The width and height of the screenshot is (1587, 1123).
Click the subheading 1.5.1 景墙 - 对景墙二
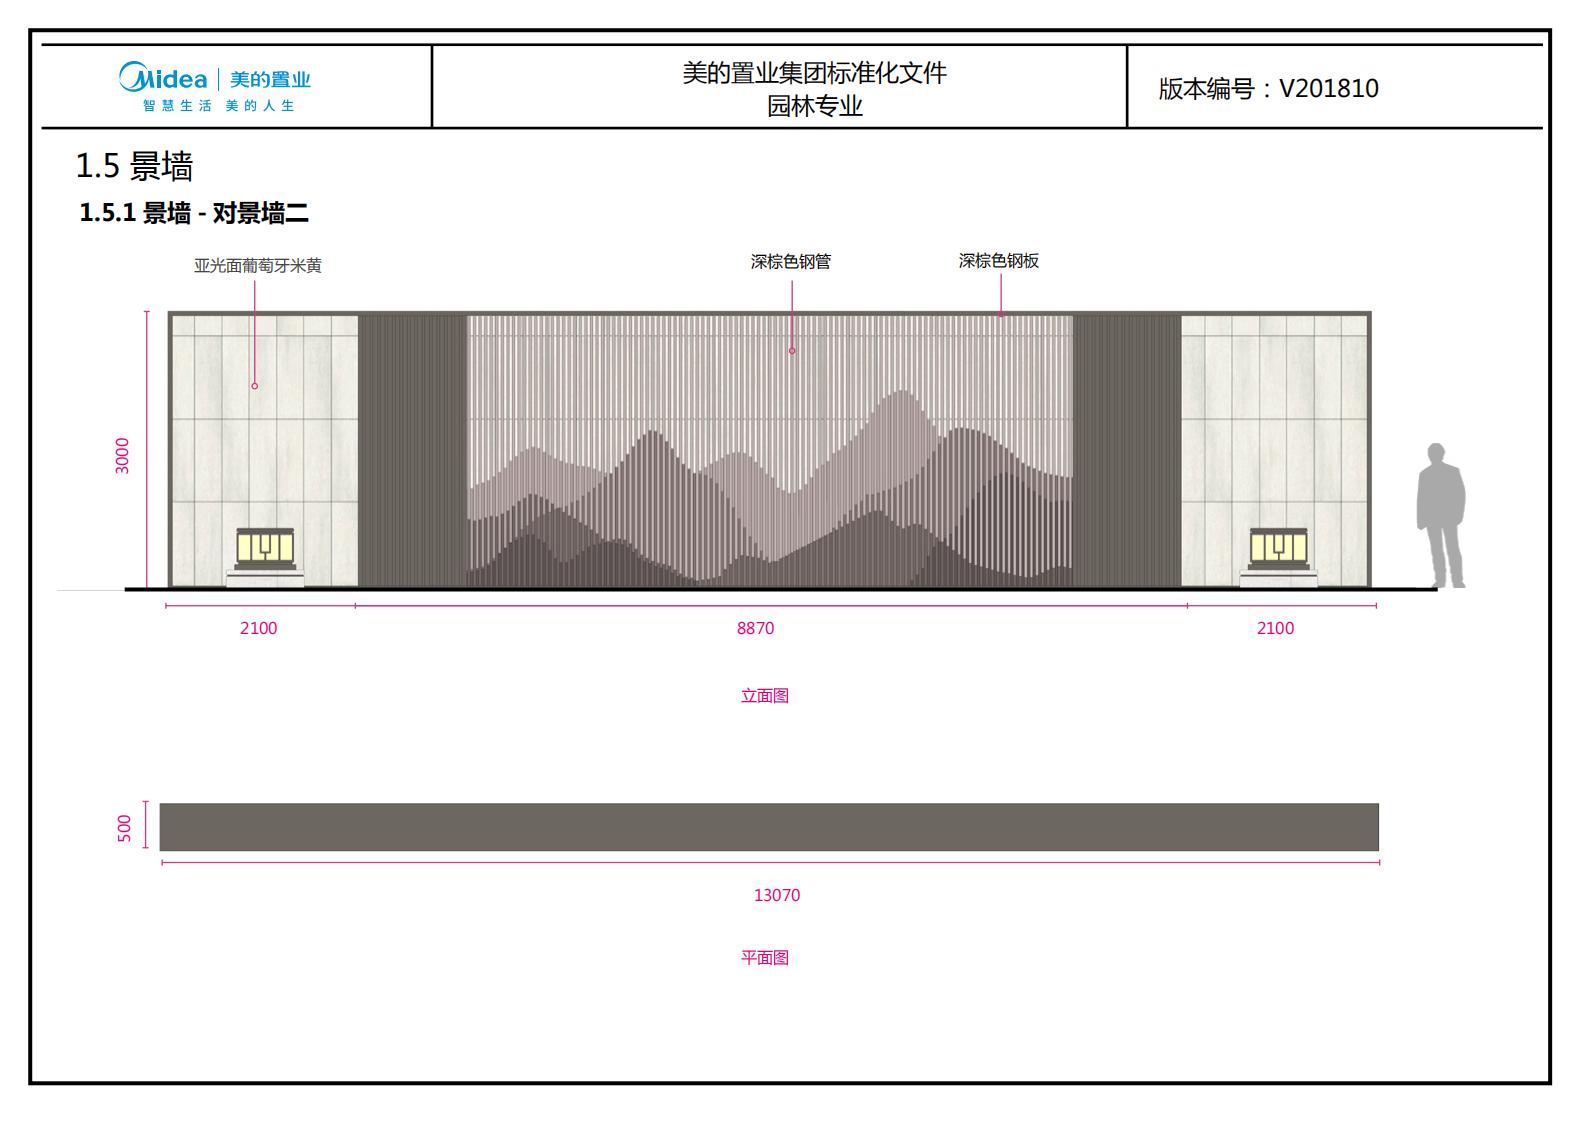(194, 213)
